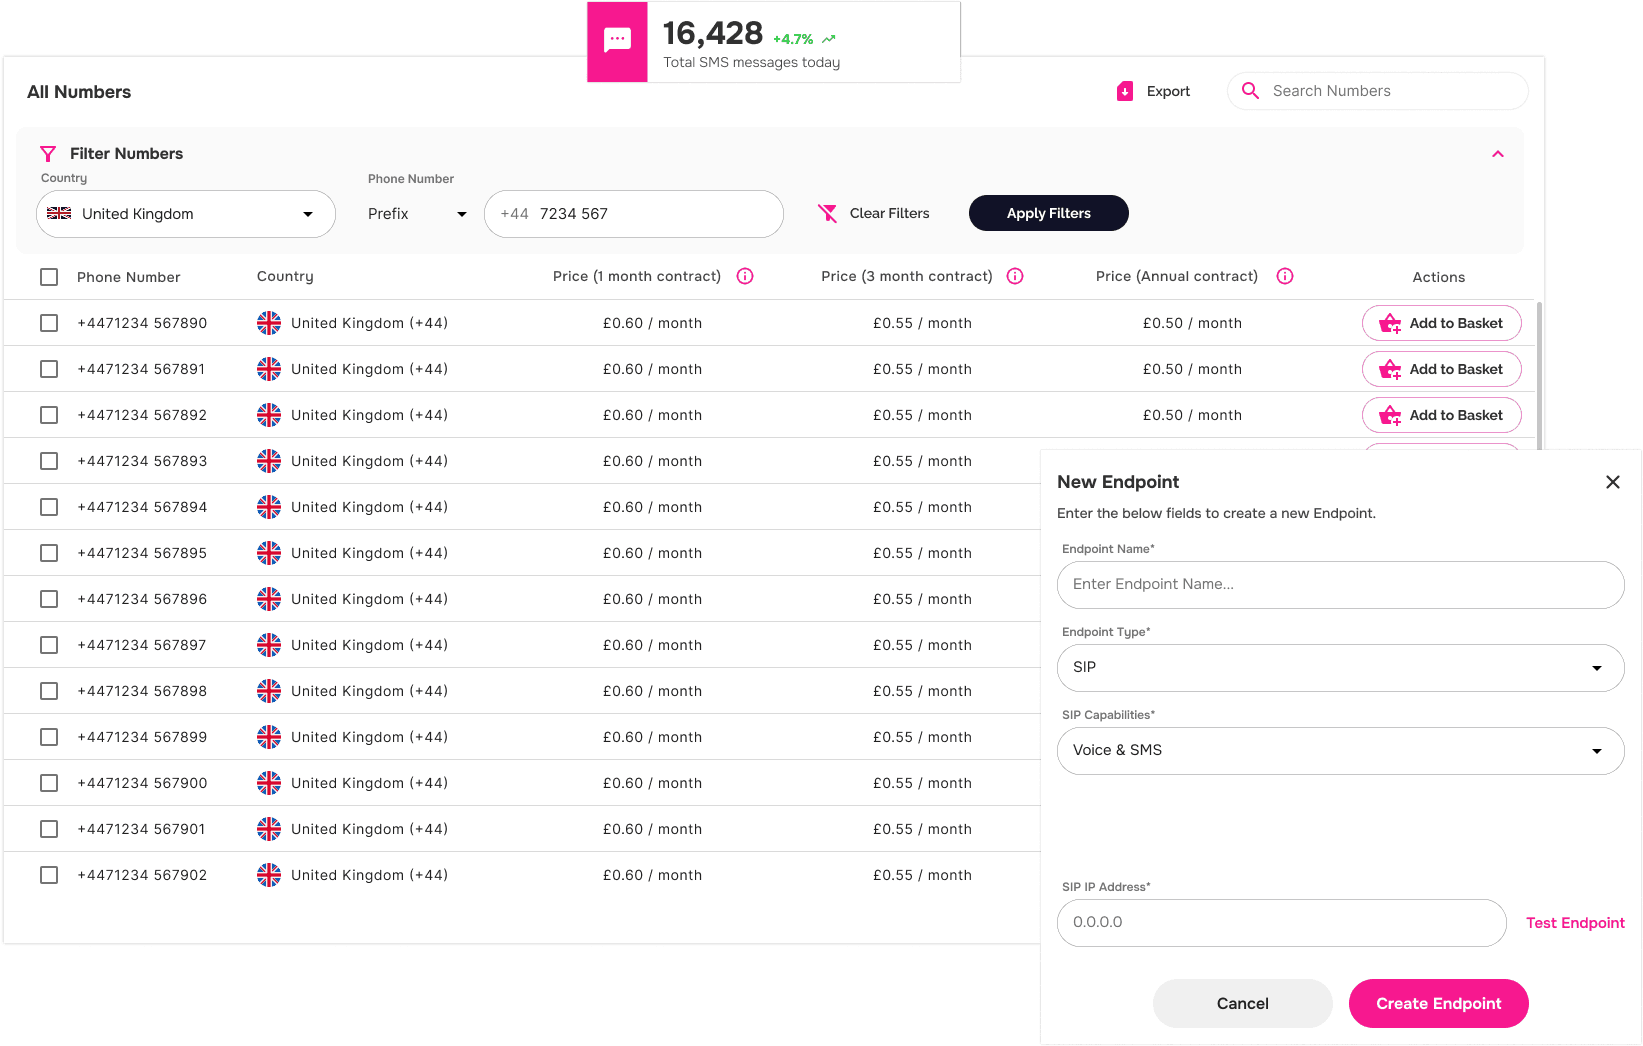Image resolution: width=1643 pixels, height=1046 pixels.
Task: Add number +4471234 567891 to basket
Action: pyautogui.click(x=1442, y=369)
